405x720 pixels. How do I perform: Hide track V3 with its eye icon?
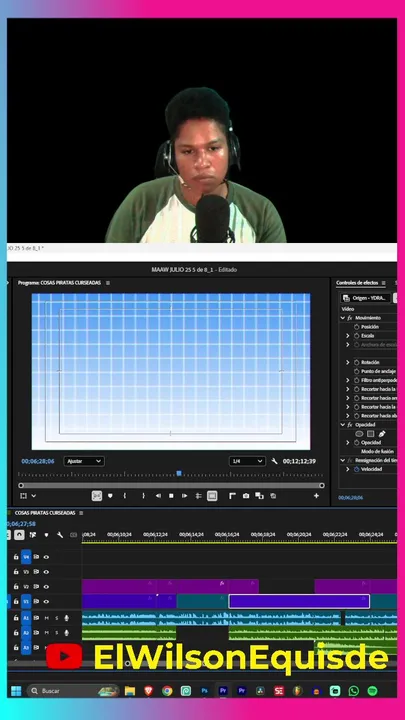(46, 572)
